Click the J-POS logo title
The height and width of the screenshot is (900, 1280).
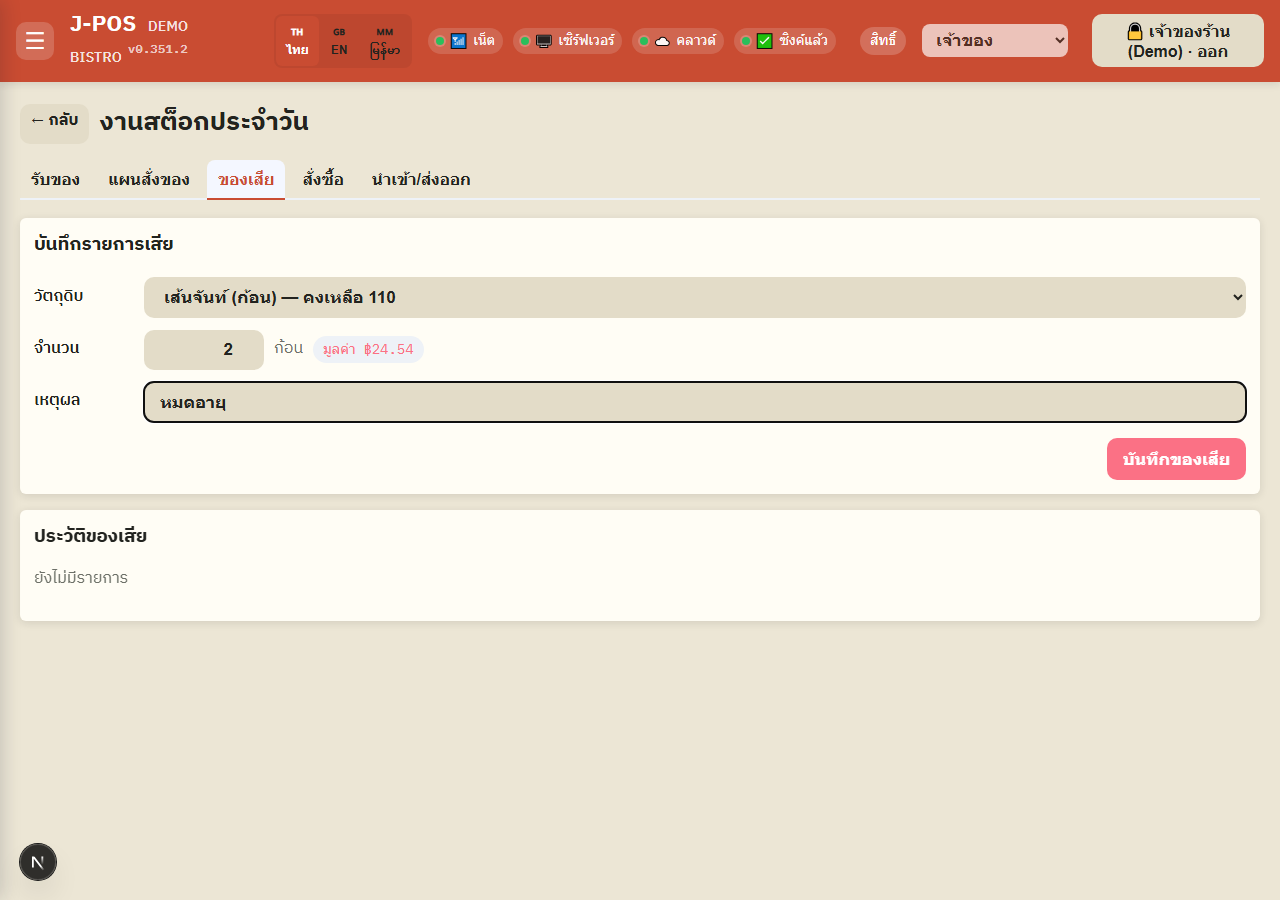pyautogui.click(x=103, y=24)
